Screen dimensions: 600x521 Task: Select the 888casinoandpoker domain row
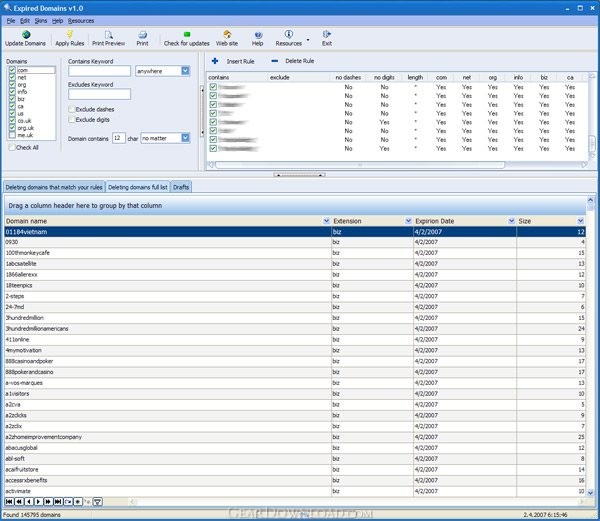pos(295,361)
